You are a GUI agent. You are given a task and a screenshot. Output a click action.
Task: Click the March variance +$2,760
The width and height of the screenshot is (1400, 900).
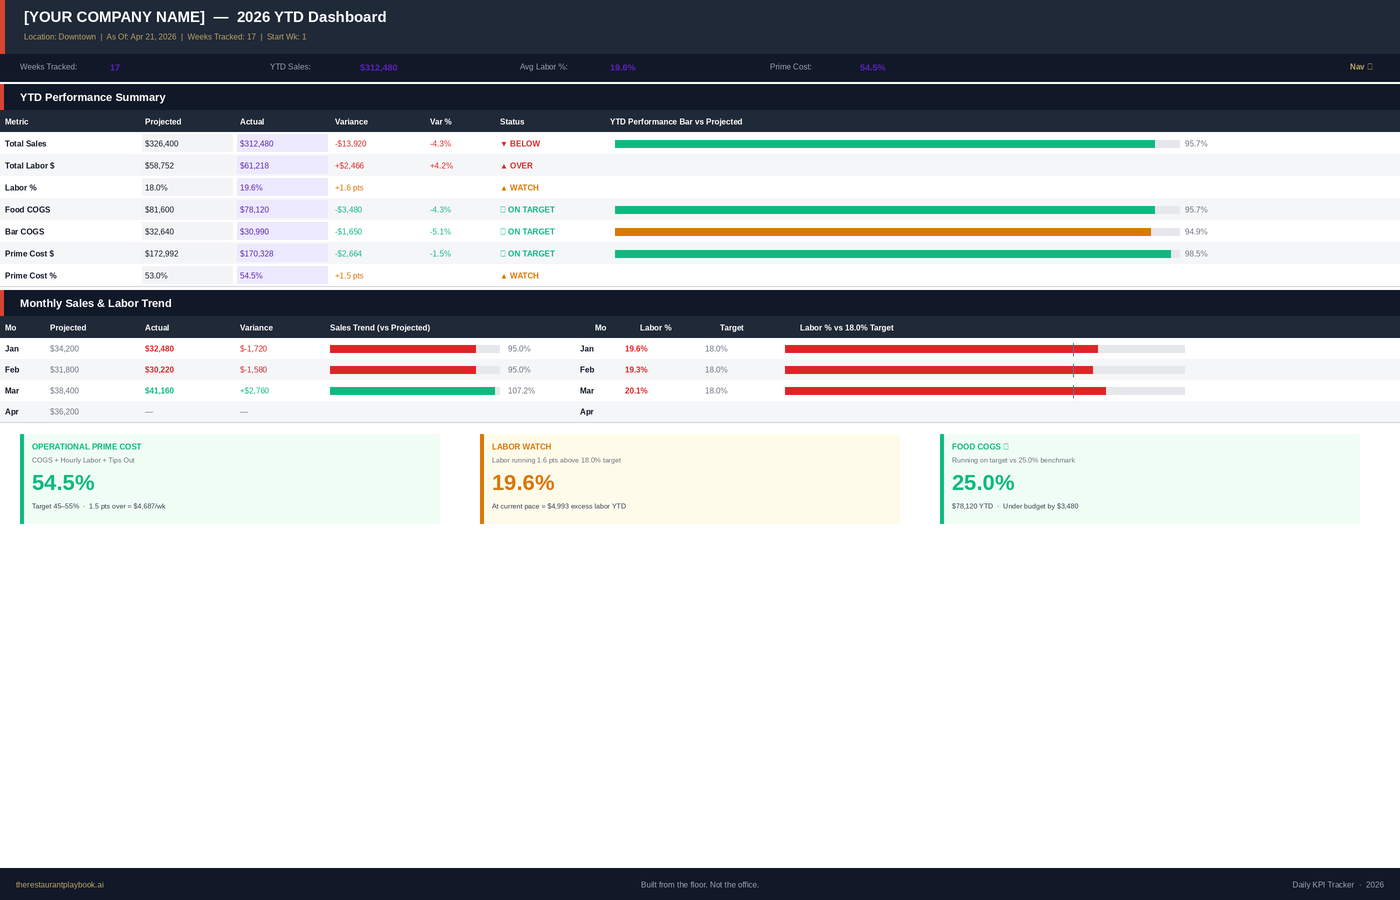click(x=254, y=391)
